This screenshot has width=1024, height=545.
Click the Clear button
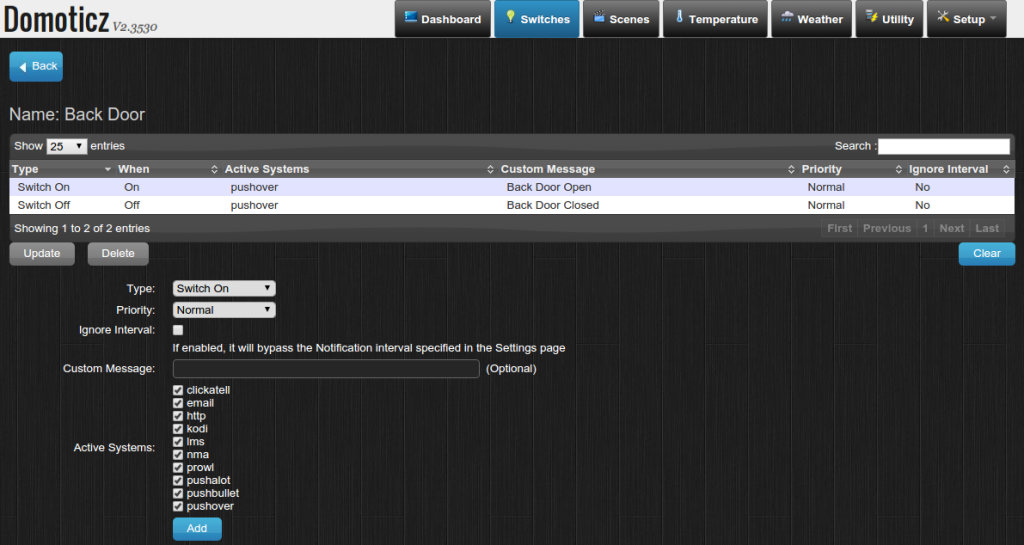(987, 254)
